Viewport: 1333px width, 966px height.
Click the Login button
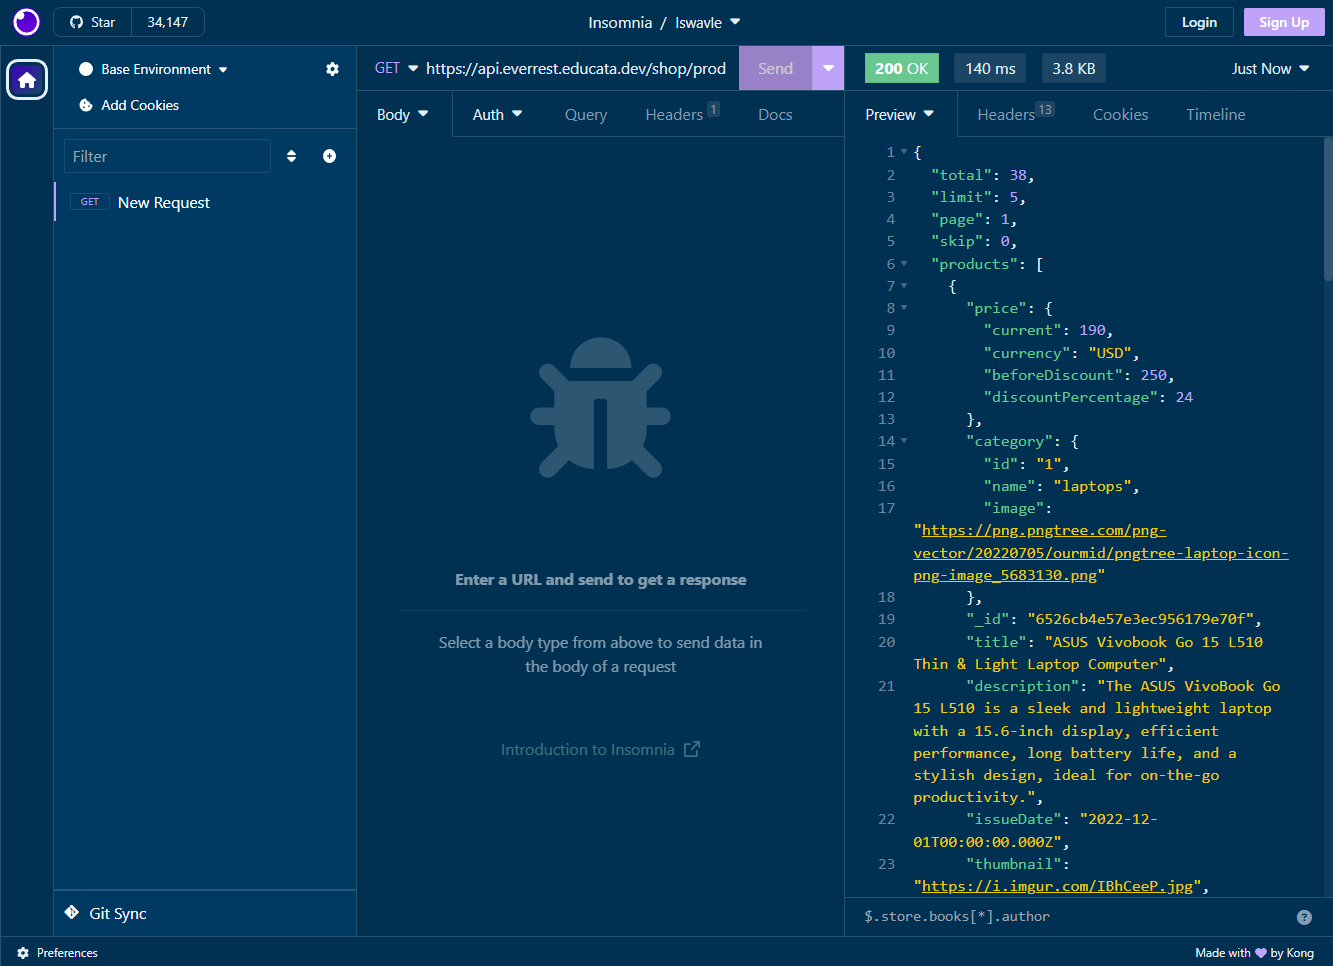1199,22
